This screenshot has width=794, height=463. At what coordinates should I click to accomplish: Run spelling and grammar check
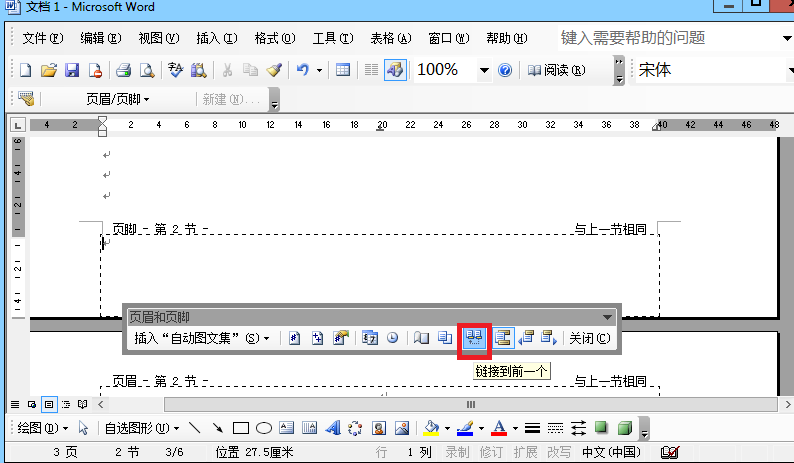(175, 70)
